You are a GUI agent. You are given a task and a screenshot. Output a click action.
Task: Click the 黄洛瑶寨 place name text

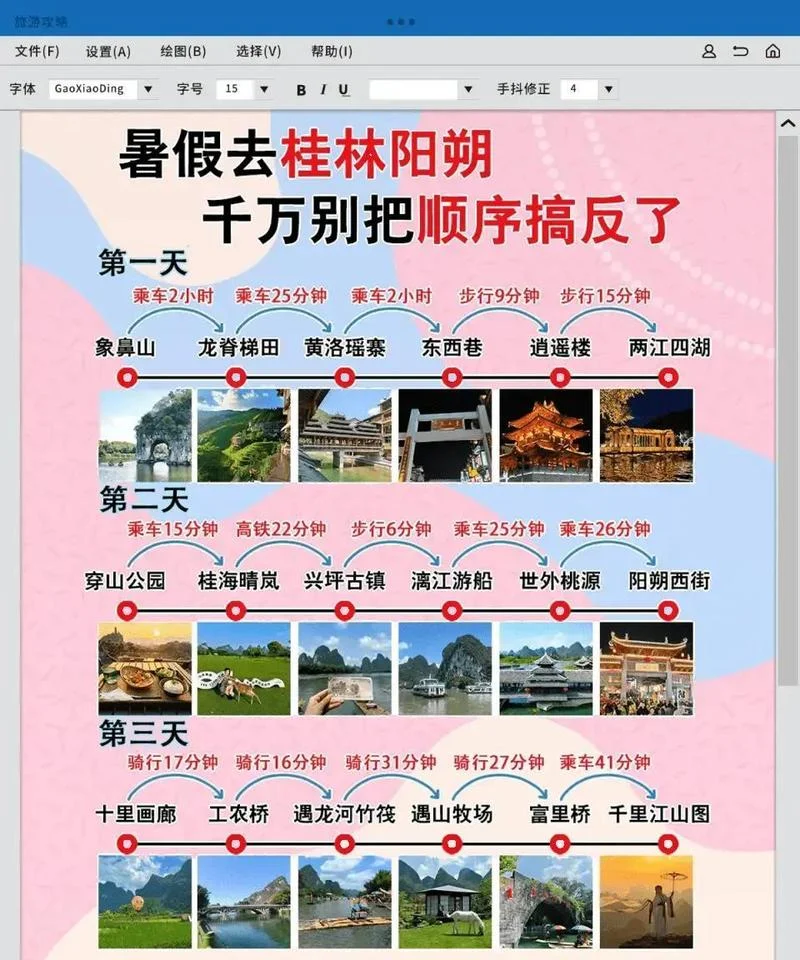pos(345,347)
